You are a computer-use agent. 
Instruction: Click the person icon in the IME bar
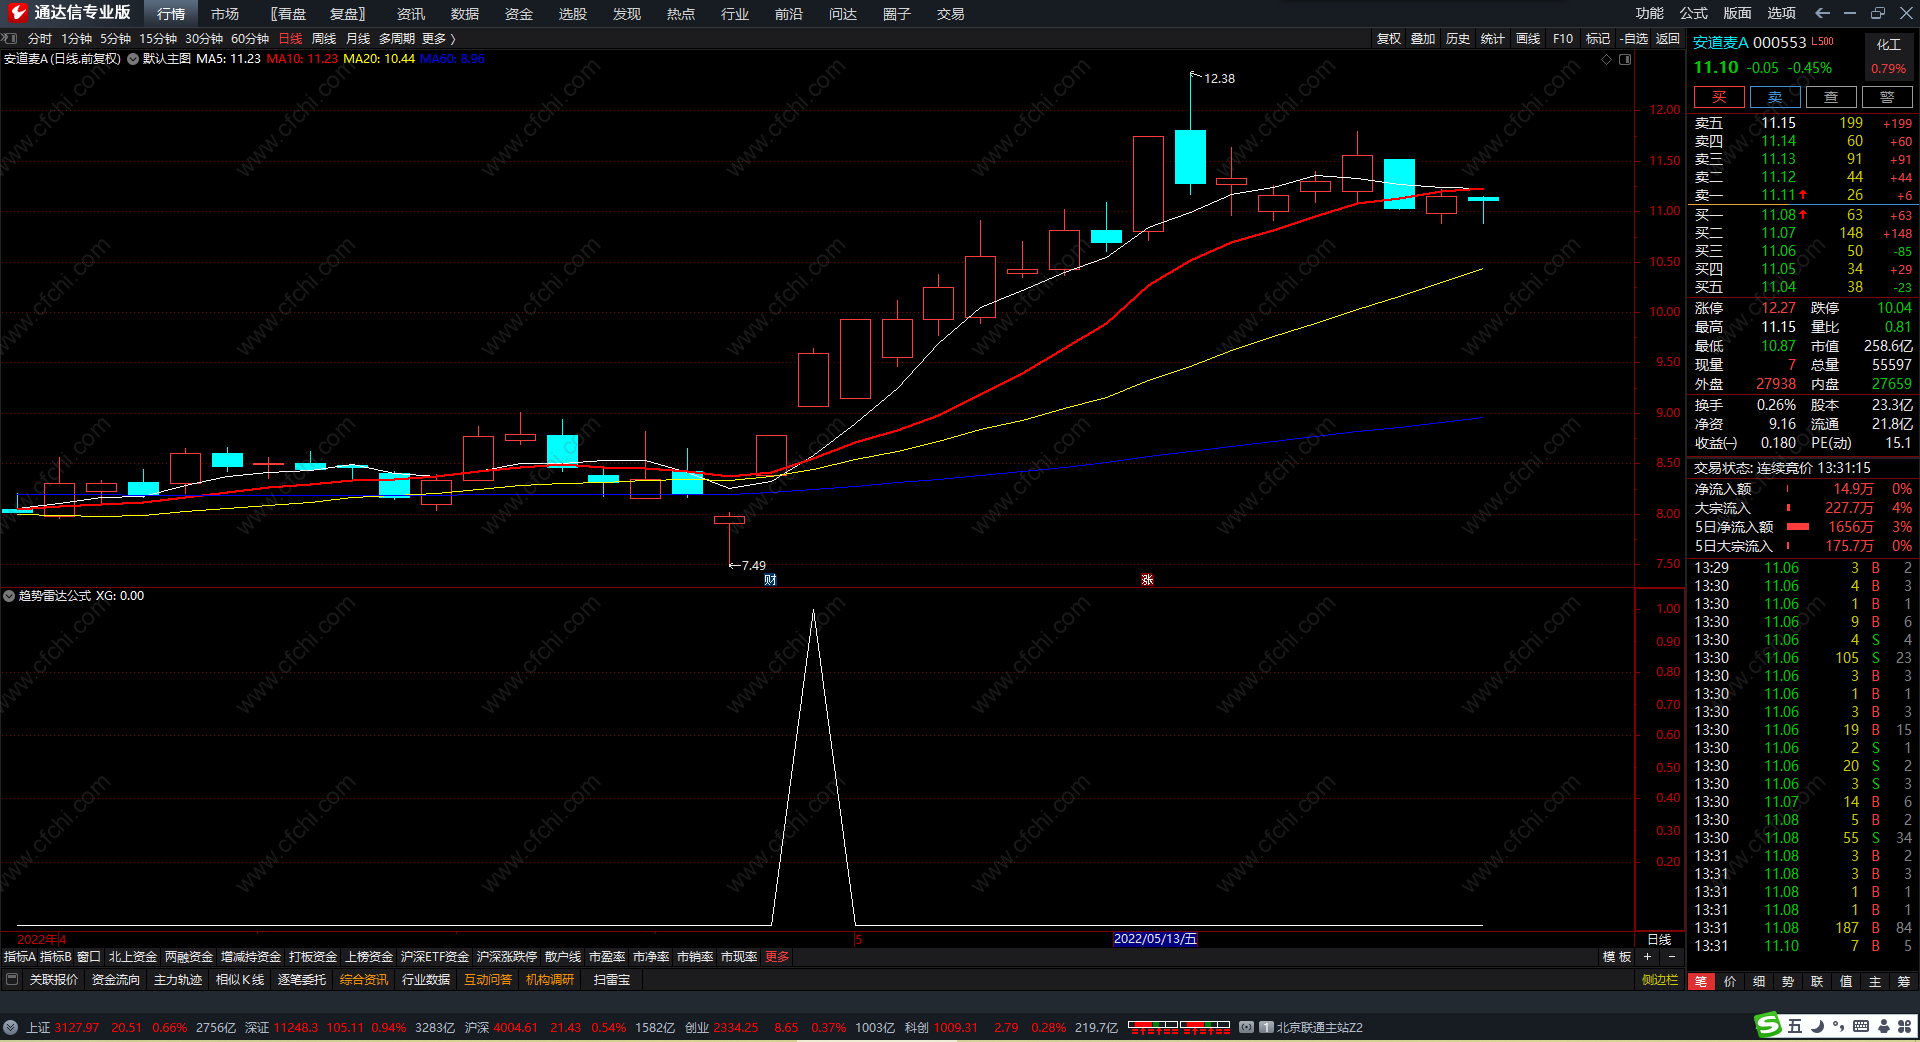coord(1883,1026)
